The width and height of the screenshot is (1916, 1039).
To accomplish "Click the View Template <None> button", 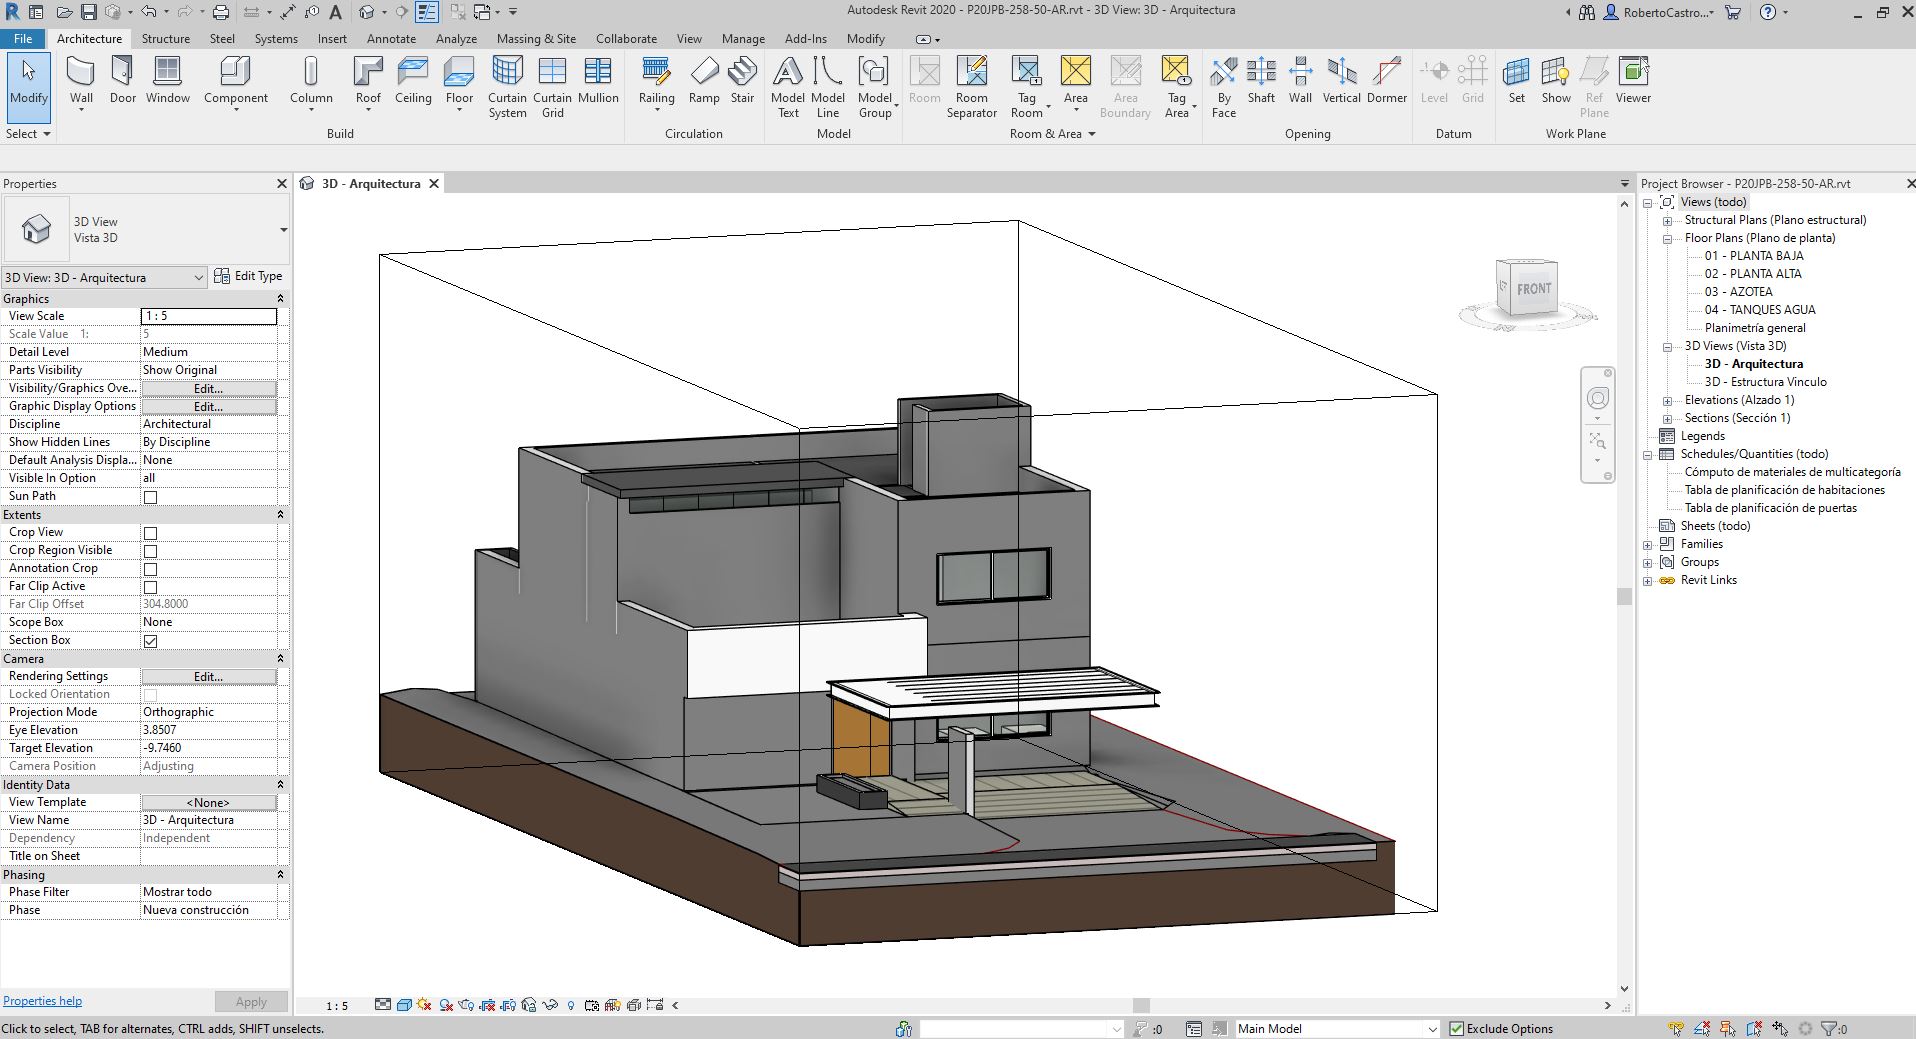I will pyautogui.click(x=208, y=802).
